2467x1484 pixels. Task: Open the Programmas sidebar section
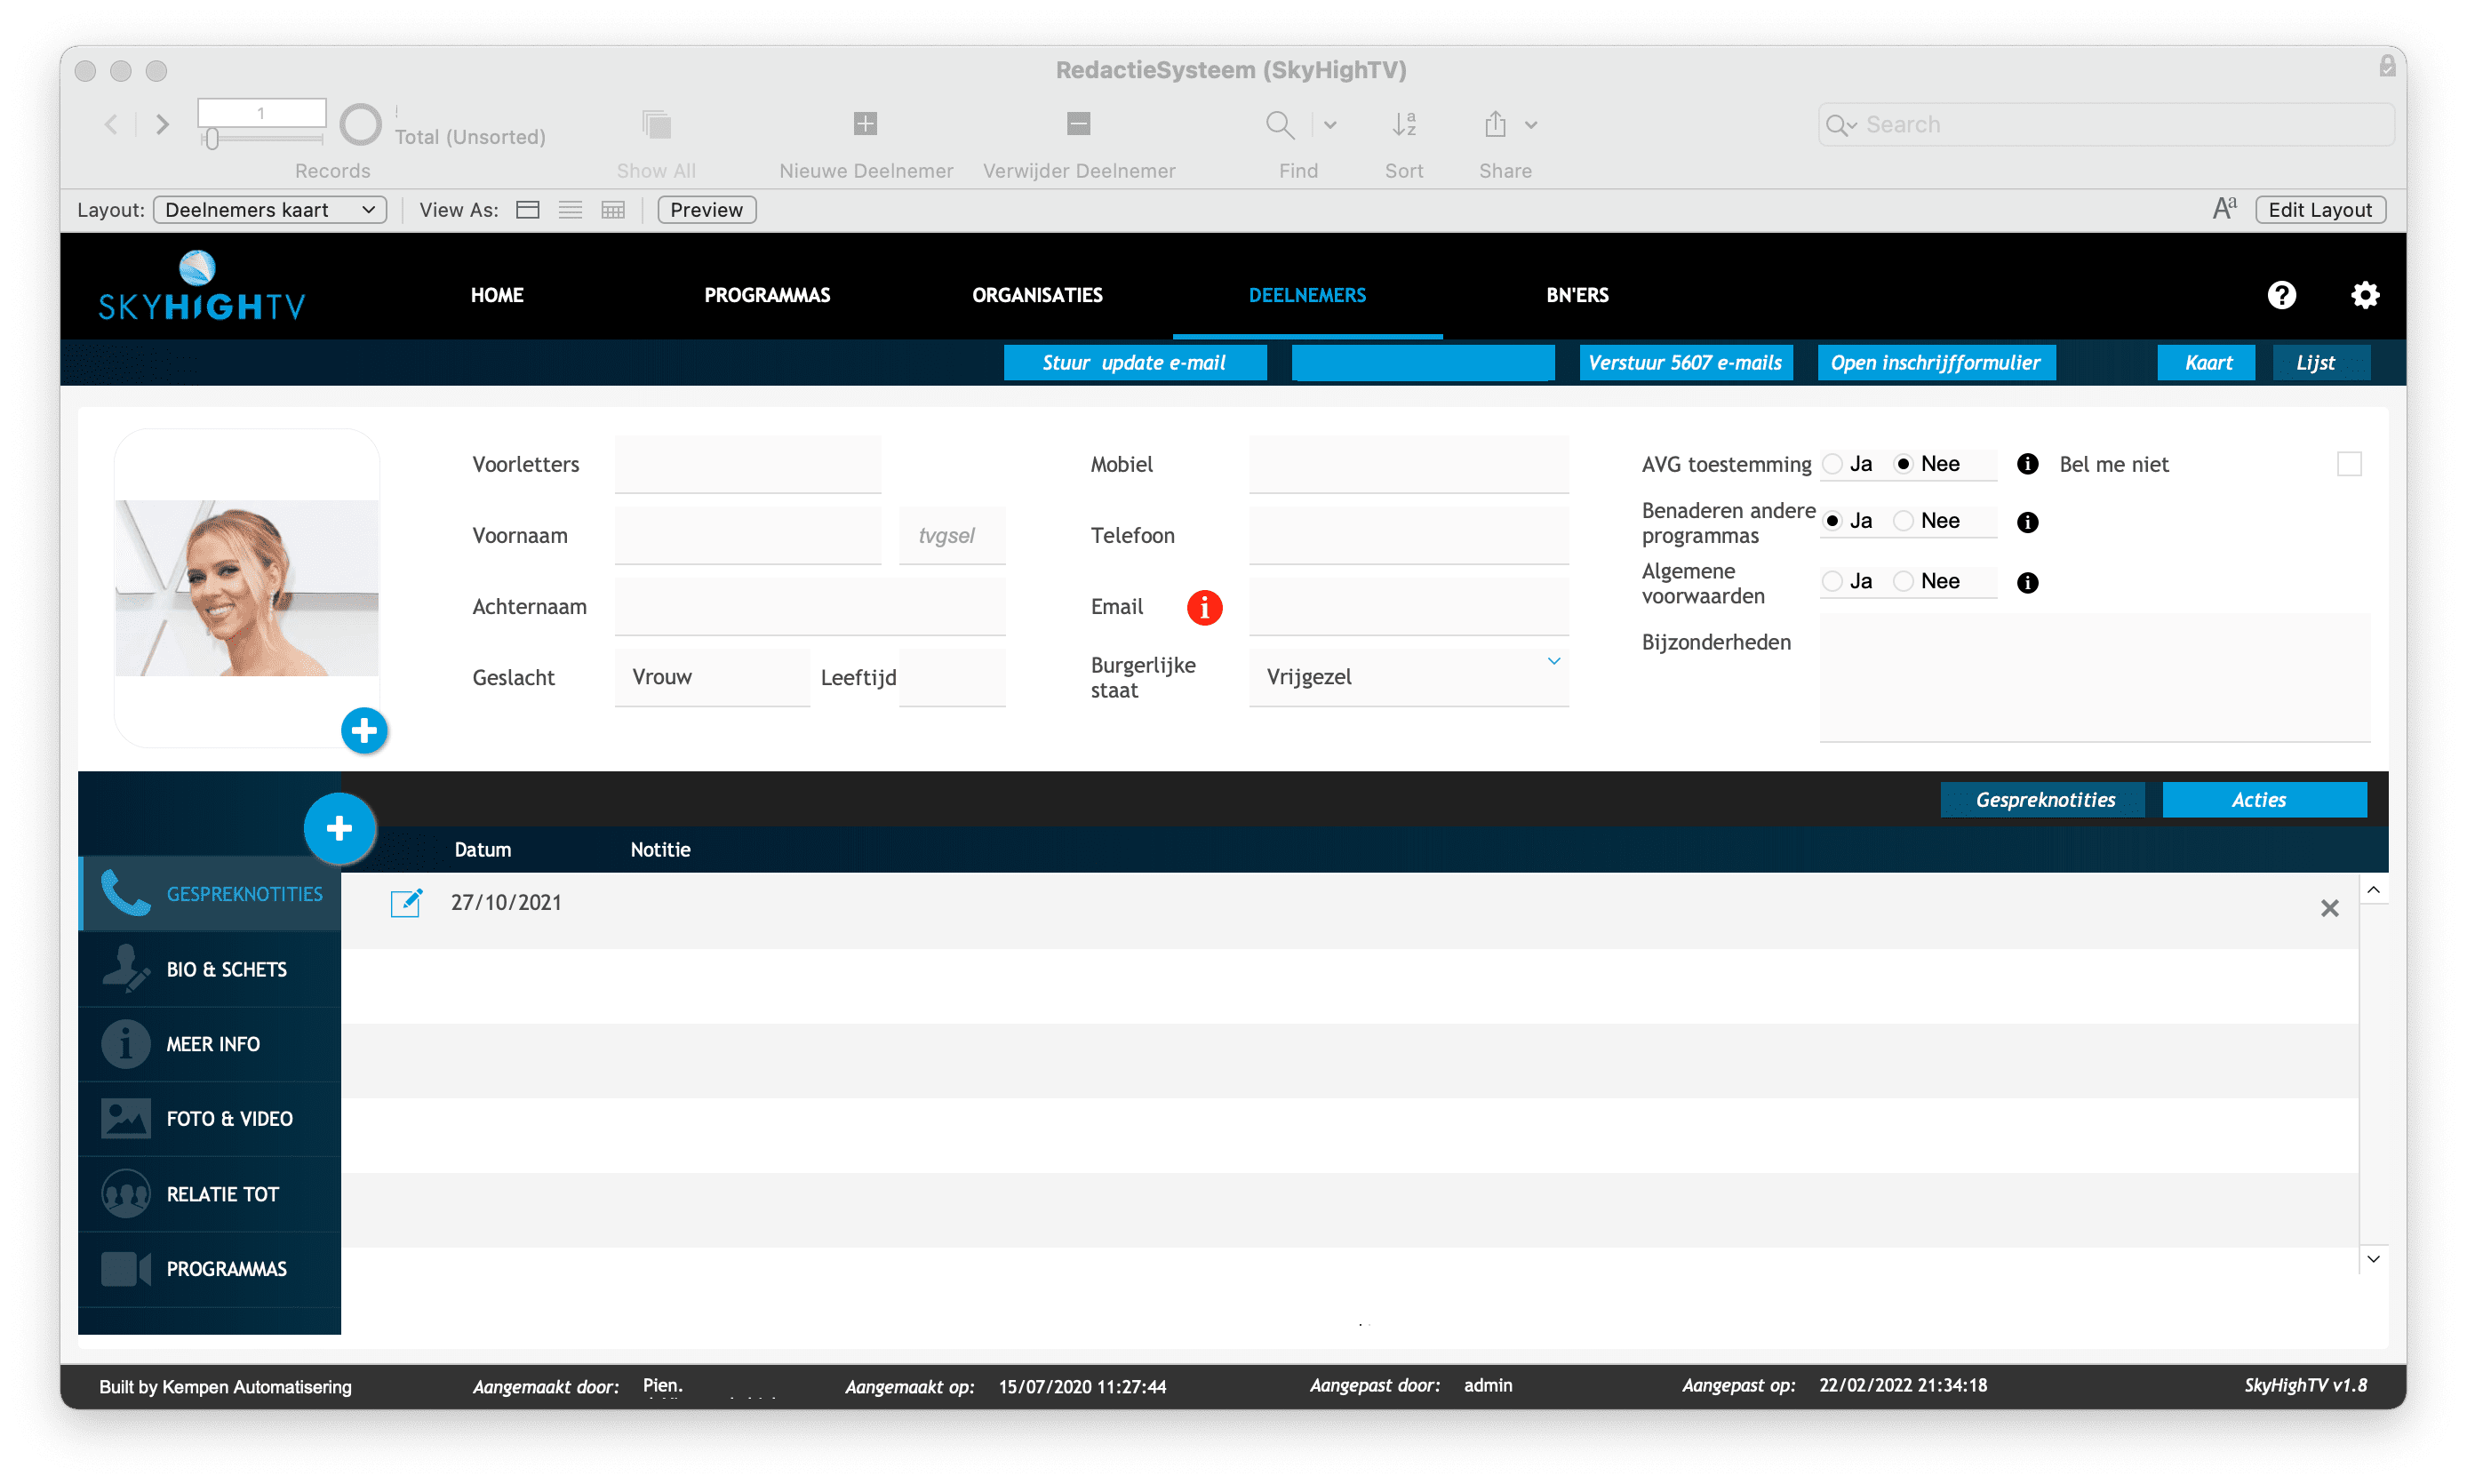pos(226,1269)
